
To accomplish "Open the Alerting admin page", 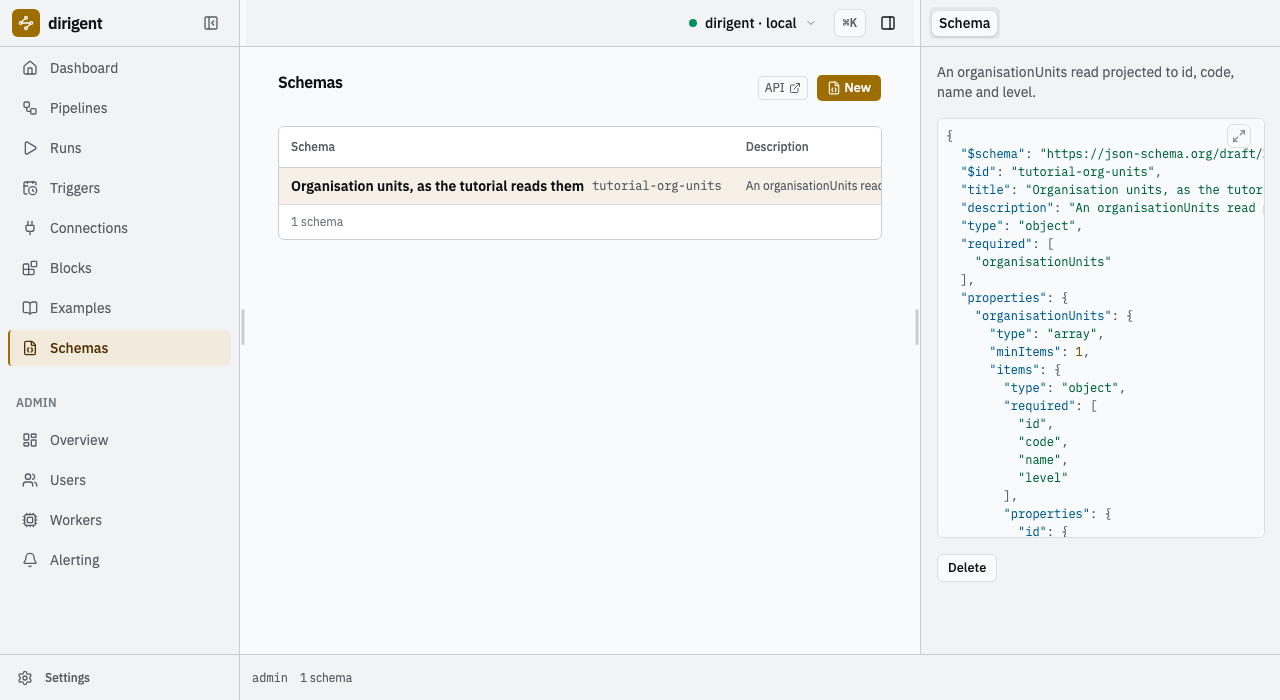I will point(119,560).
